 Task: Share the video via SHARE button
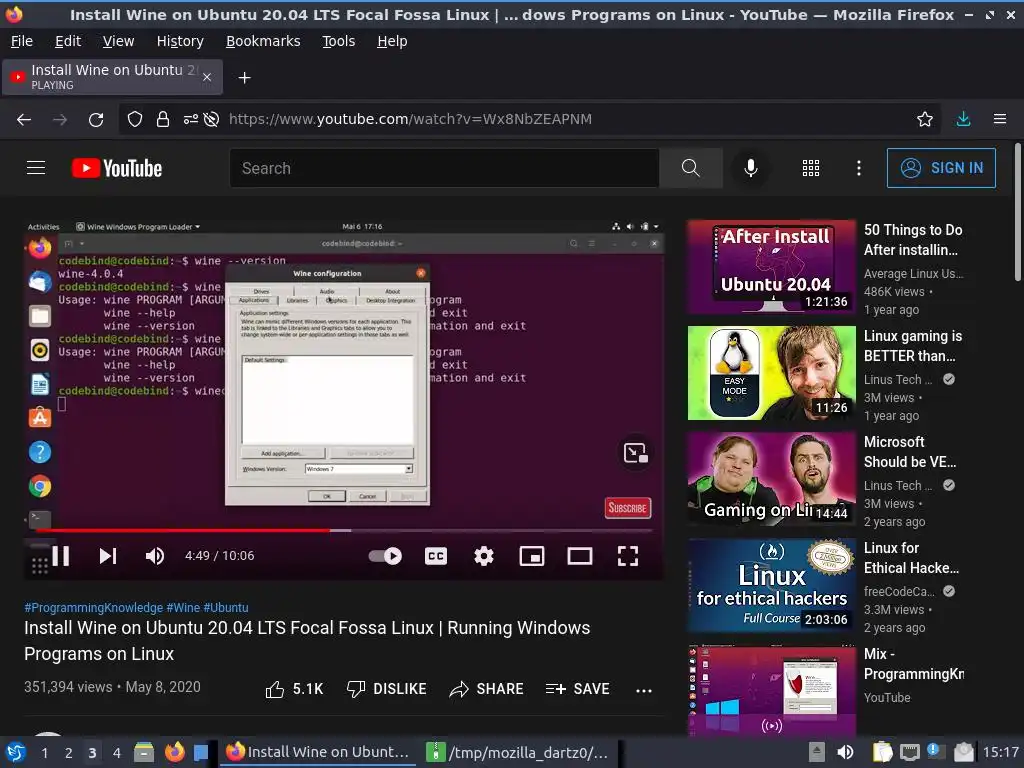point(487,689)
